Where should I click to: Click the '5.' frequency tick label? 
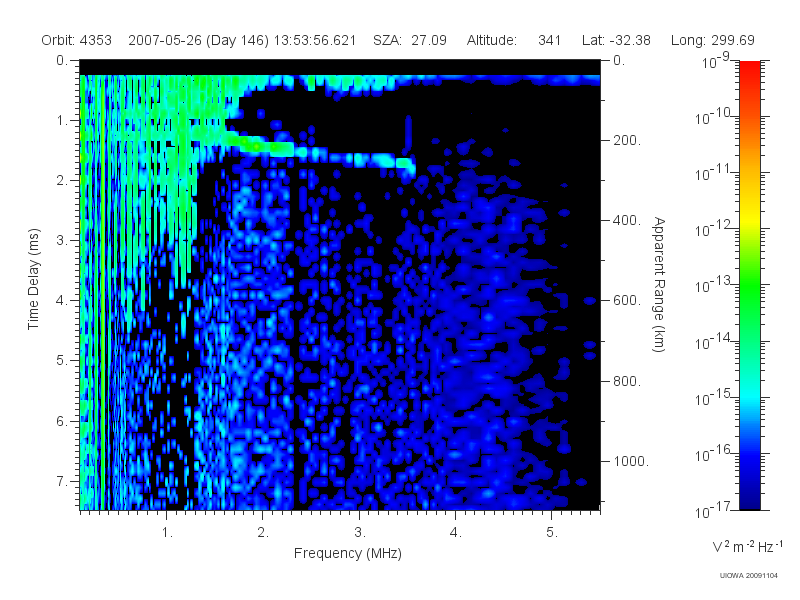point(552,533)
